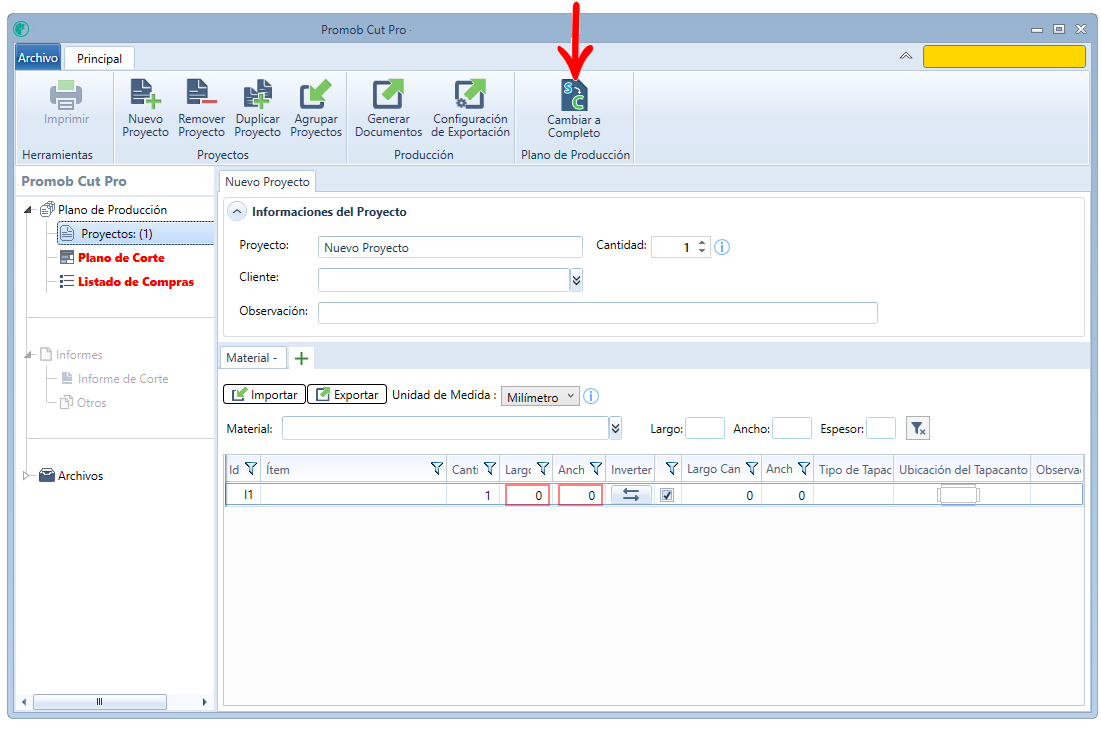Select the Nuevo Proyecto document tab

pyautogui.click(x=267, y=182)
